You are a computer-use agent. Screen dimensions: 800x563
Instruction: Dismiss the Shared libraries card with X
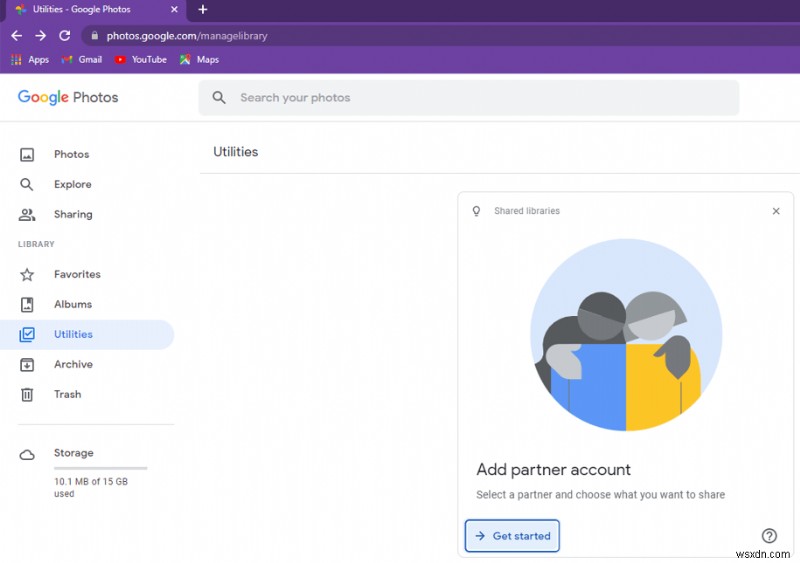tap(776, 211)
